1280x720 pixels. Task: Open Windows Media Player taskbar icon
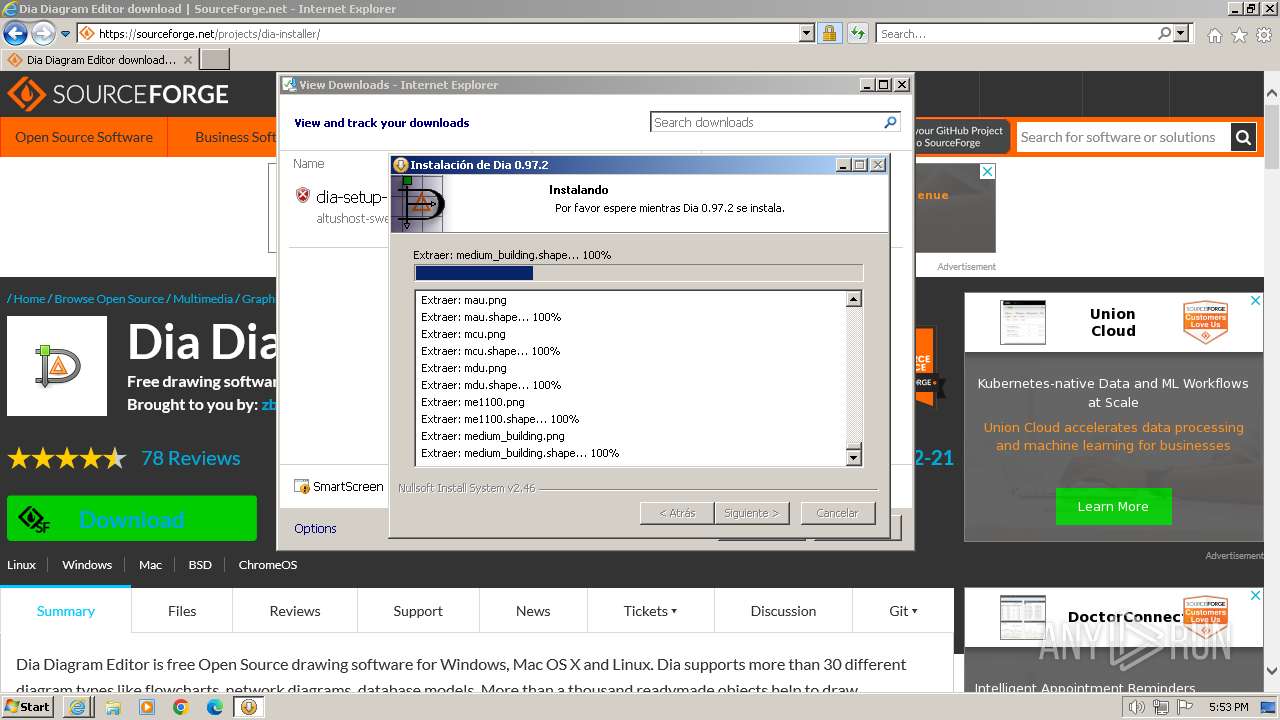point(146,707)
